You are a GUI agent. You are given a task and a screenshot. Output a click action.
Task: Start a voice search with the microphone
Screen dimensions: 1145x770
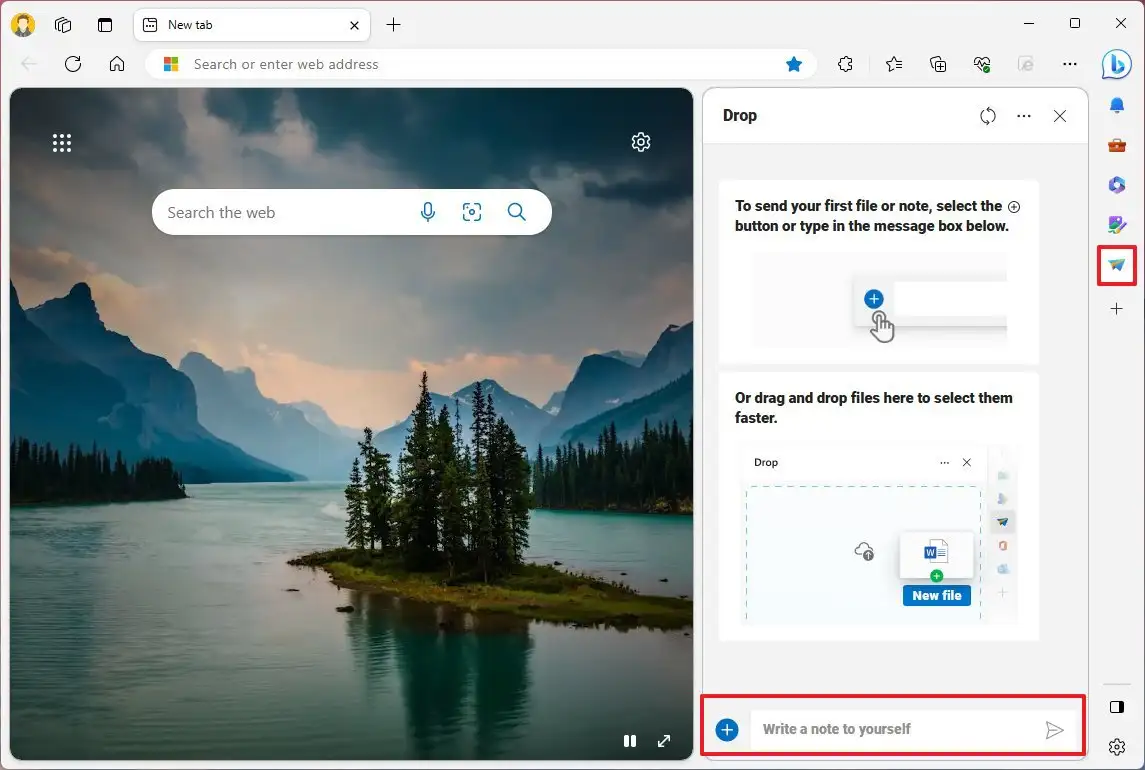(428, 212)
